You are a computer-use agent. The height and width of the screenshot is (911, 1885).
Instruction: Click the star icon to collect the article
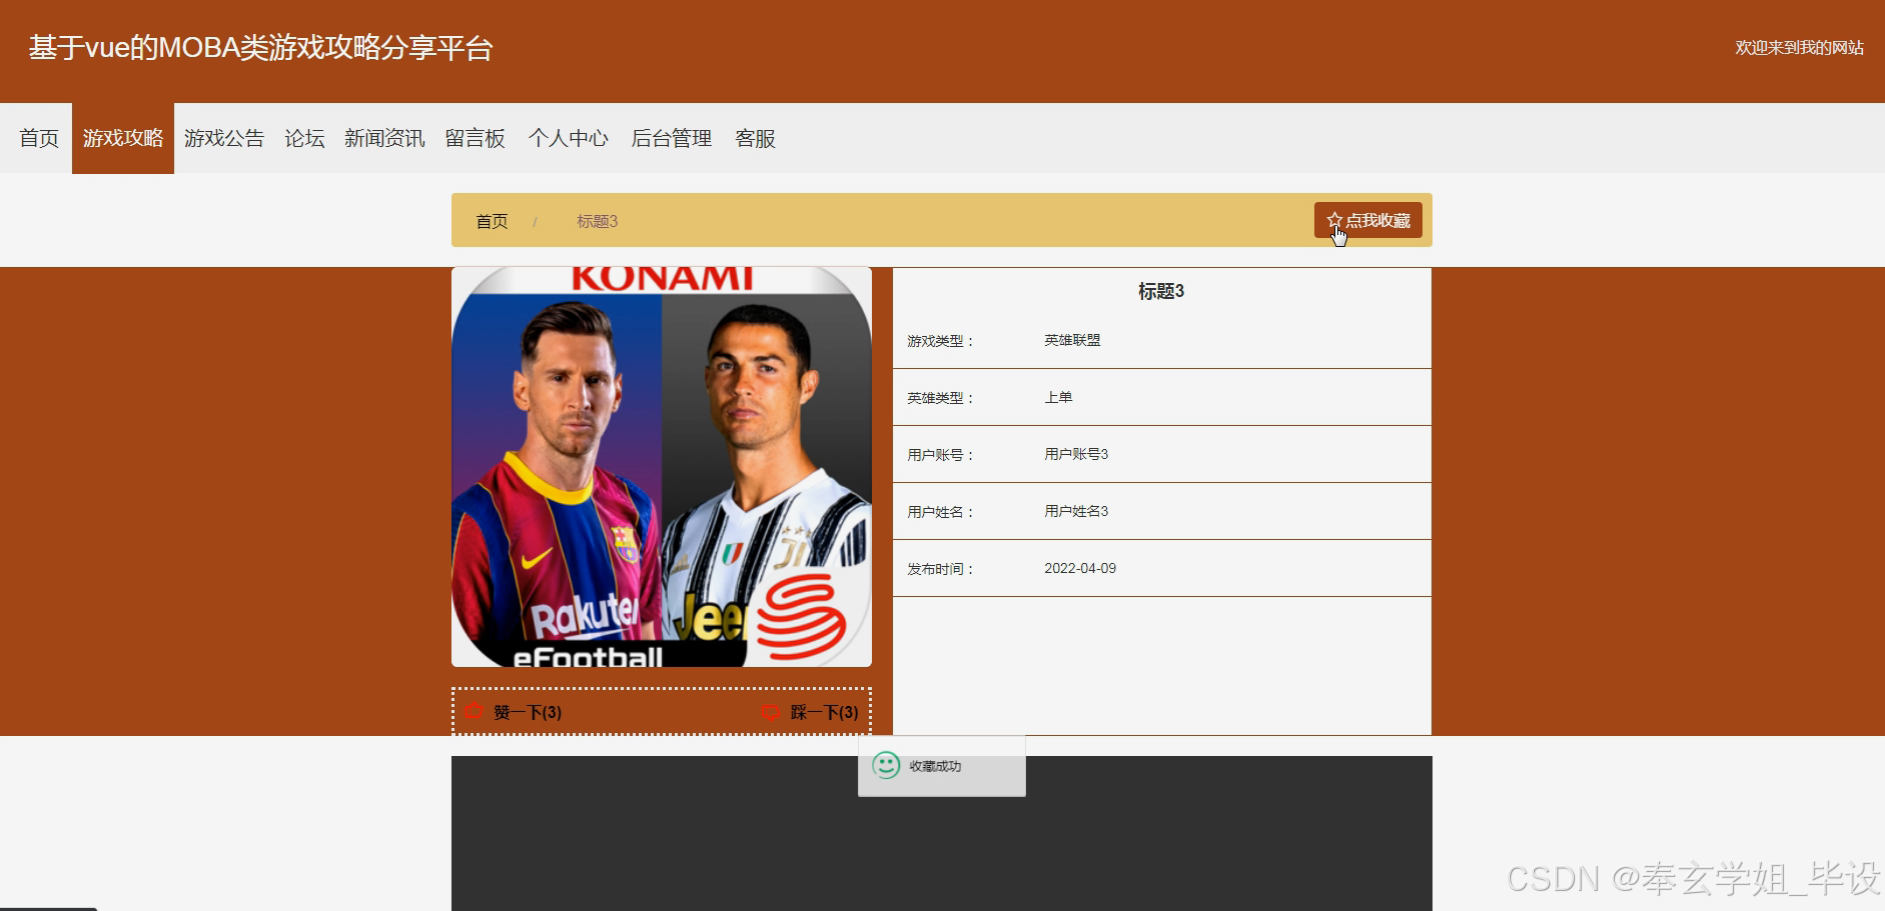tap(1334, 219)
